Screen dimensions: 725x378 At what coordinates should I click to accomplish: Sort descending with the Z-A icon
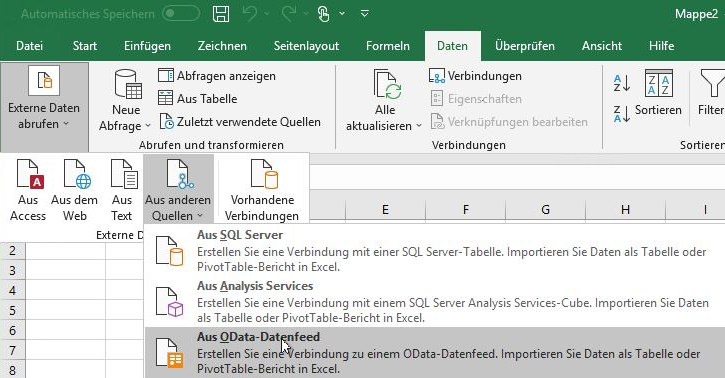(x=621, y=114)
